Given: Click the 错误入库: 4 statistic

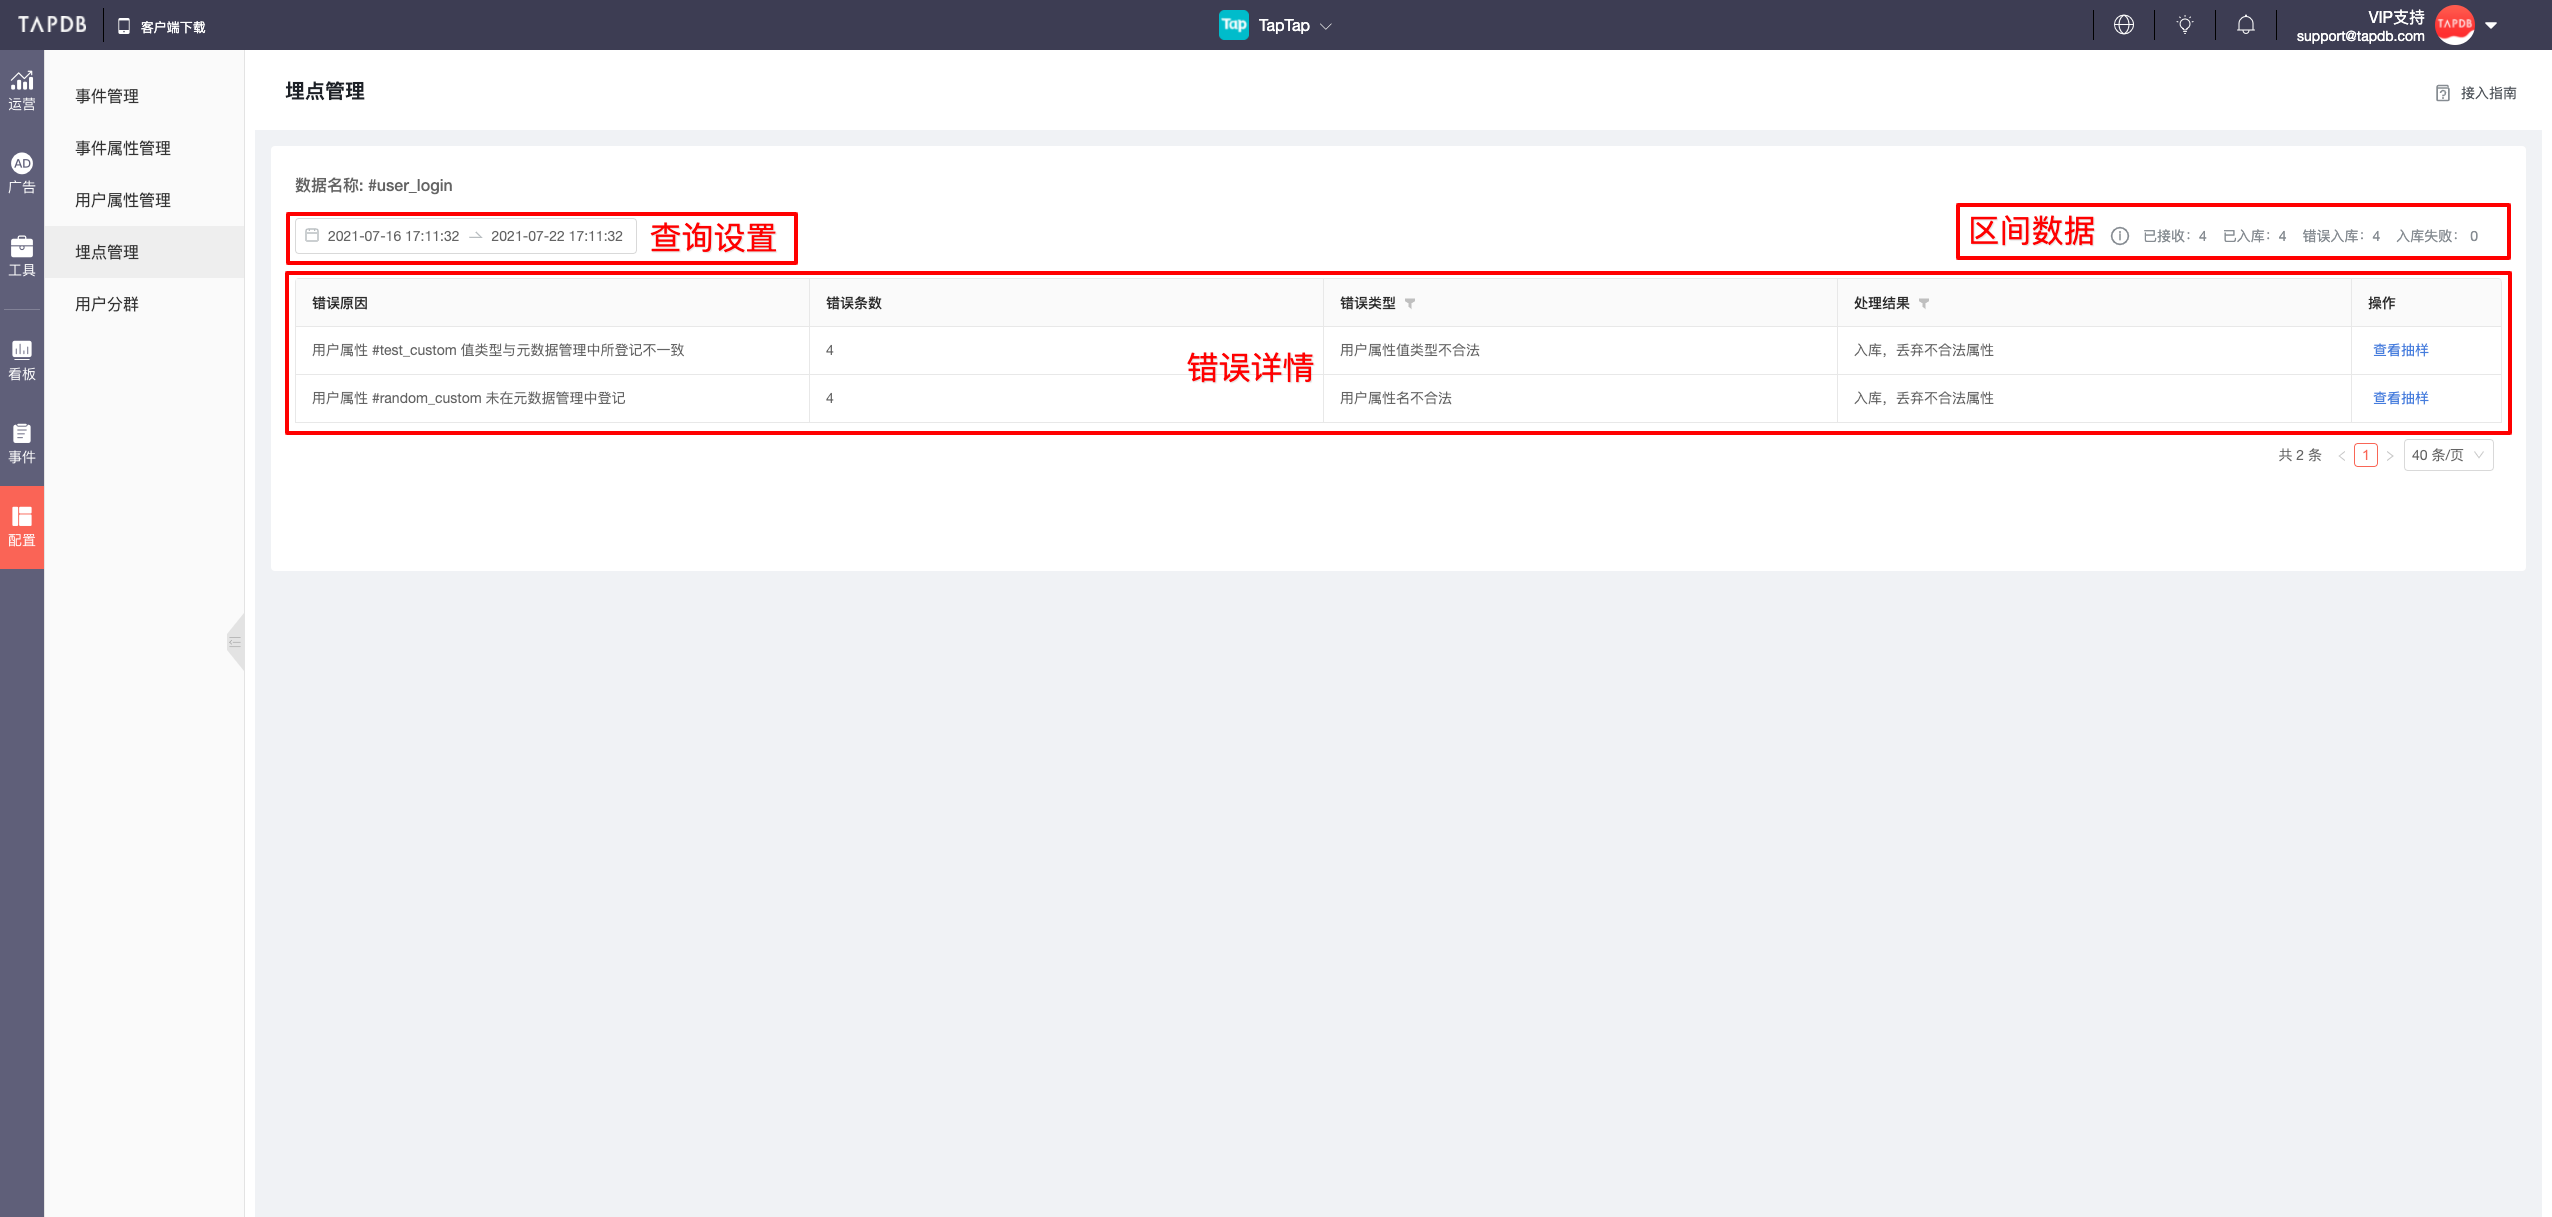Looking at the screenshot, I should coord(2341,236).
